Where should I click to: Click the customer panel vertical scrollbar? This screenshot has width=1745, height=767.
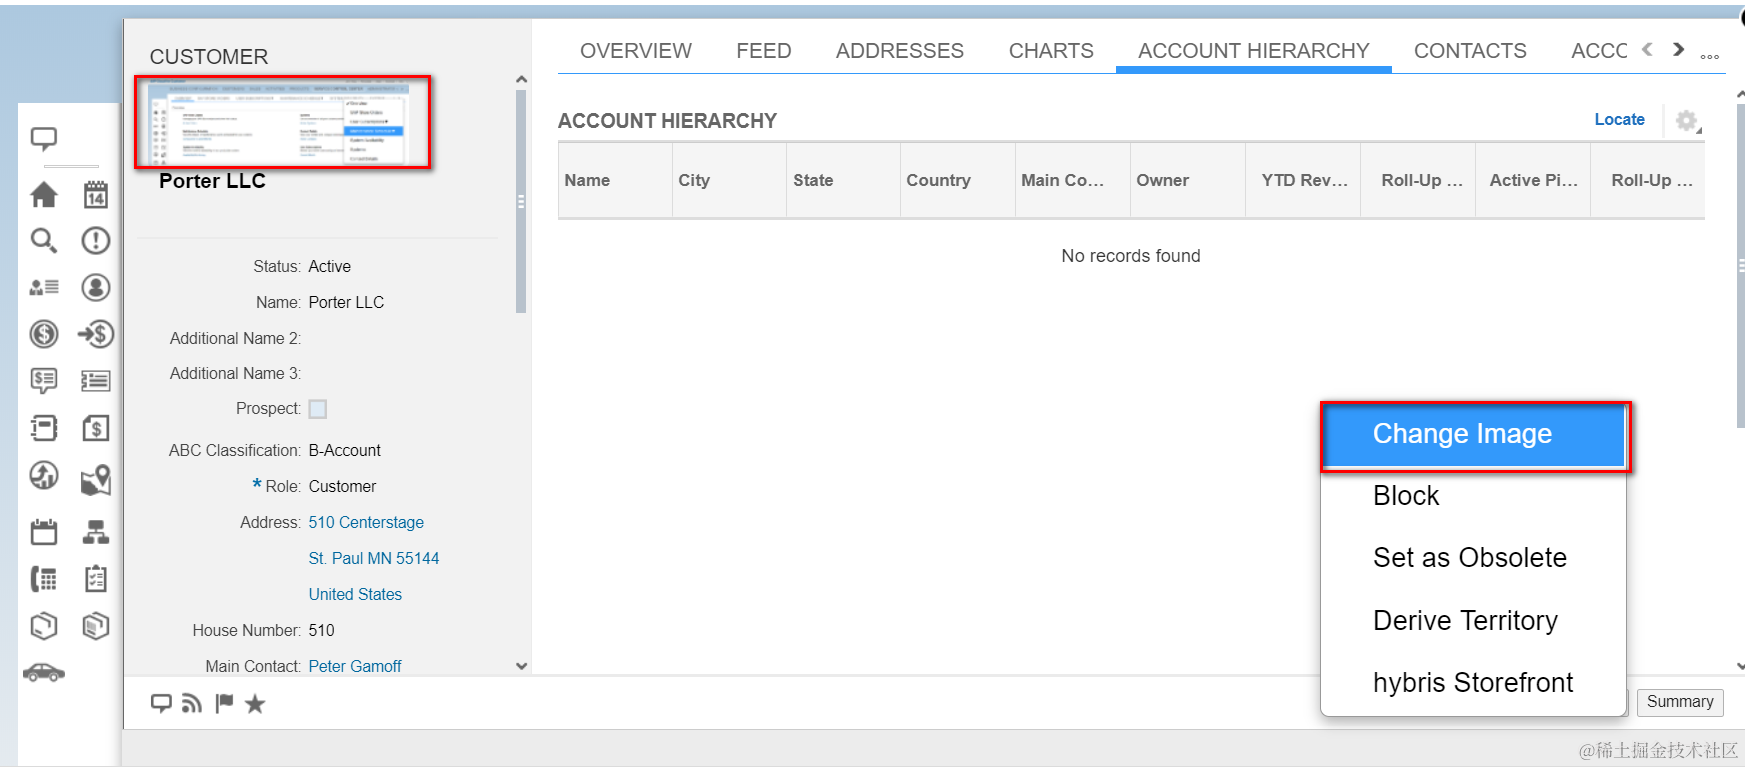[x=521, y=200]
